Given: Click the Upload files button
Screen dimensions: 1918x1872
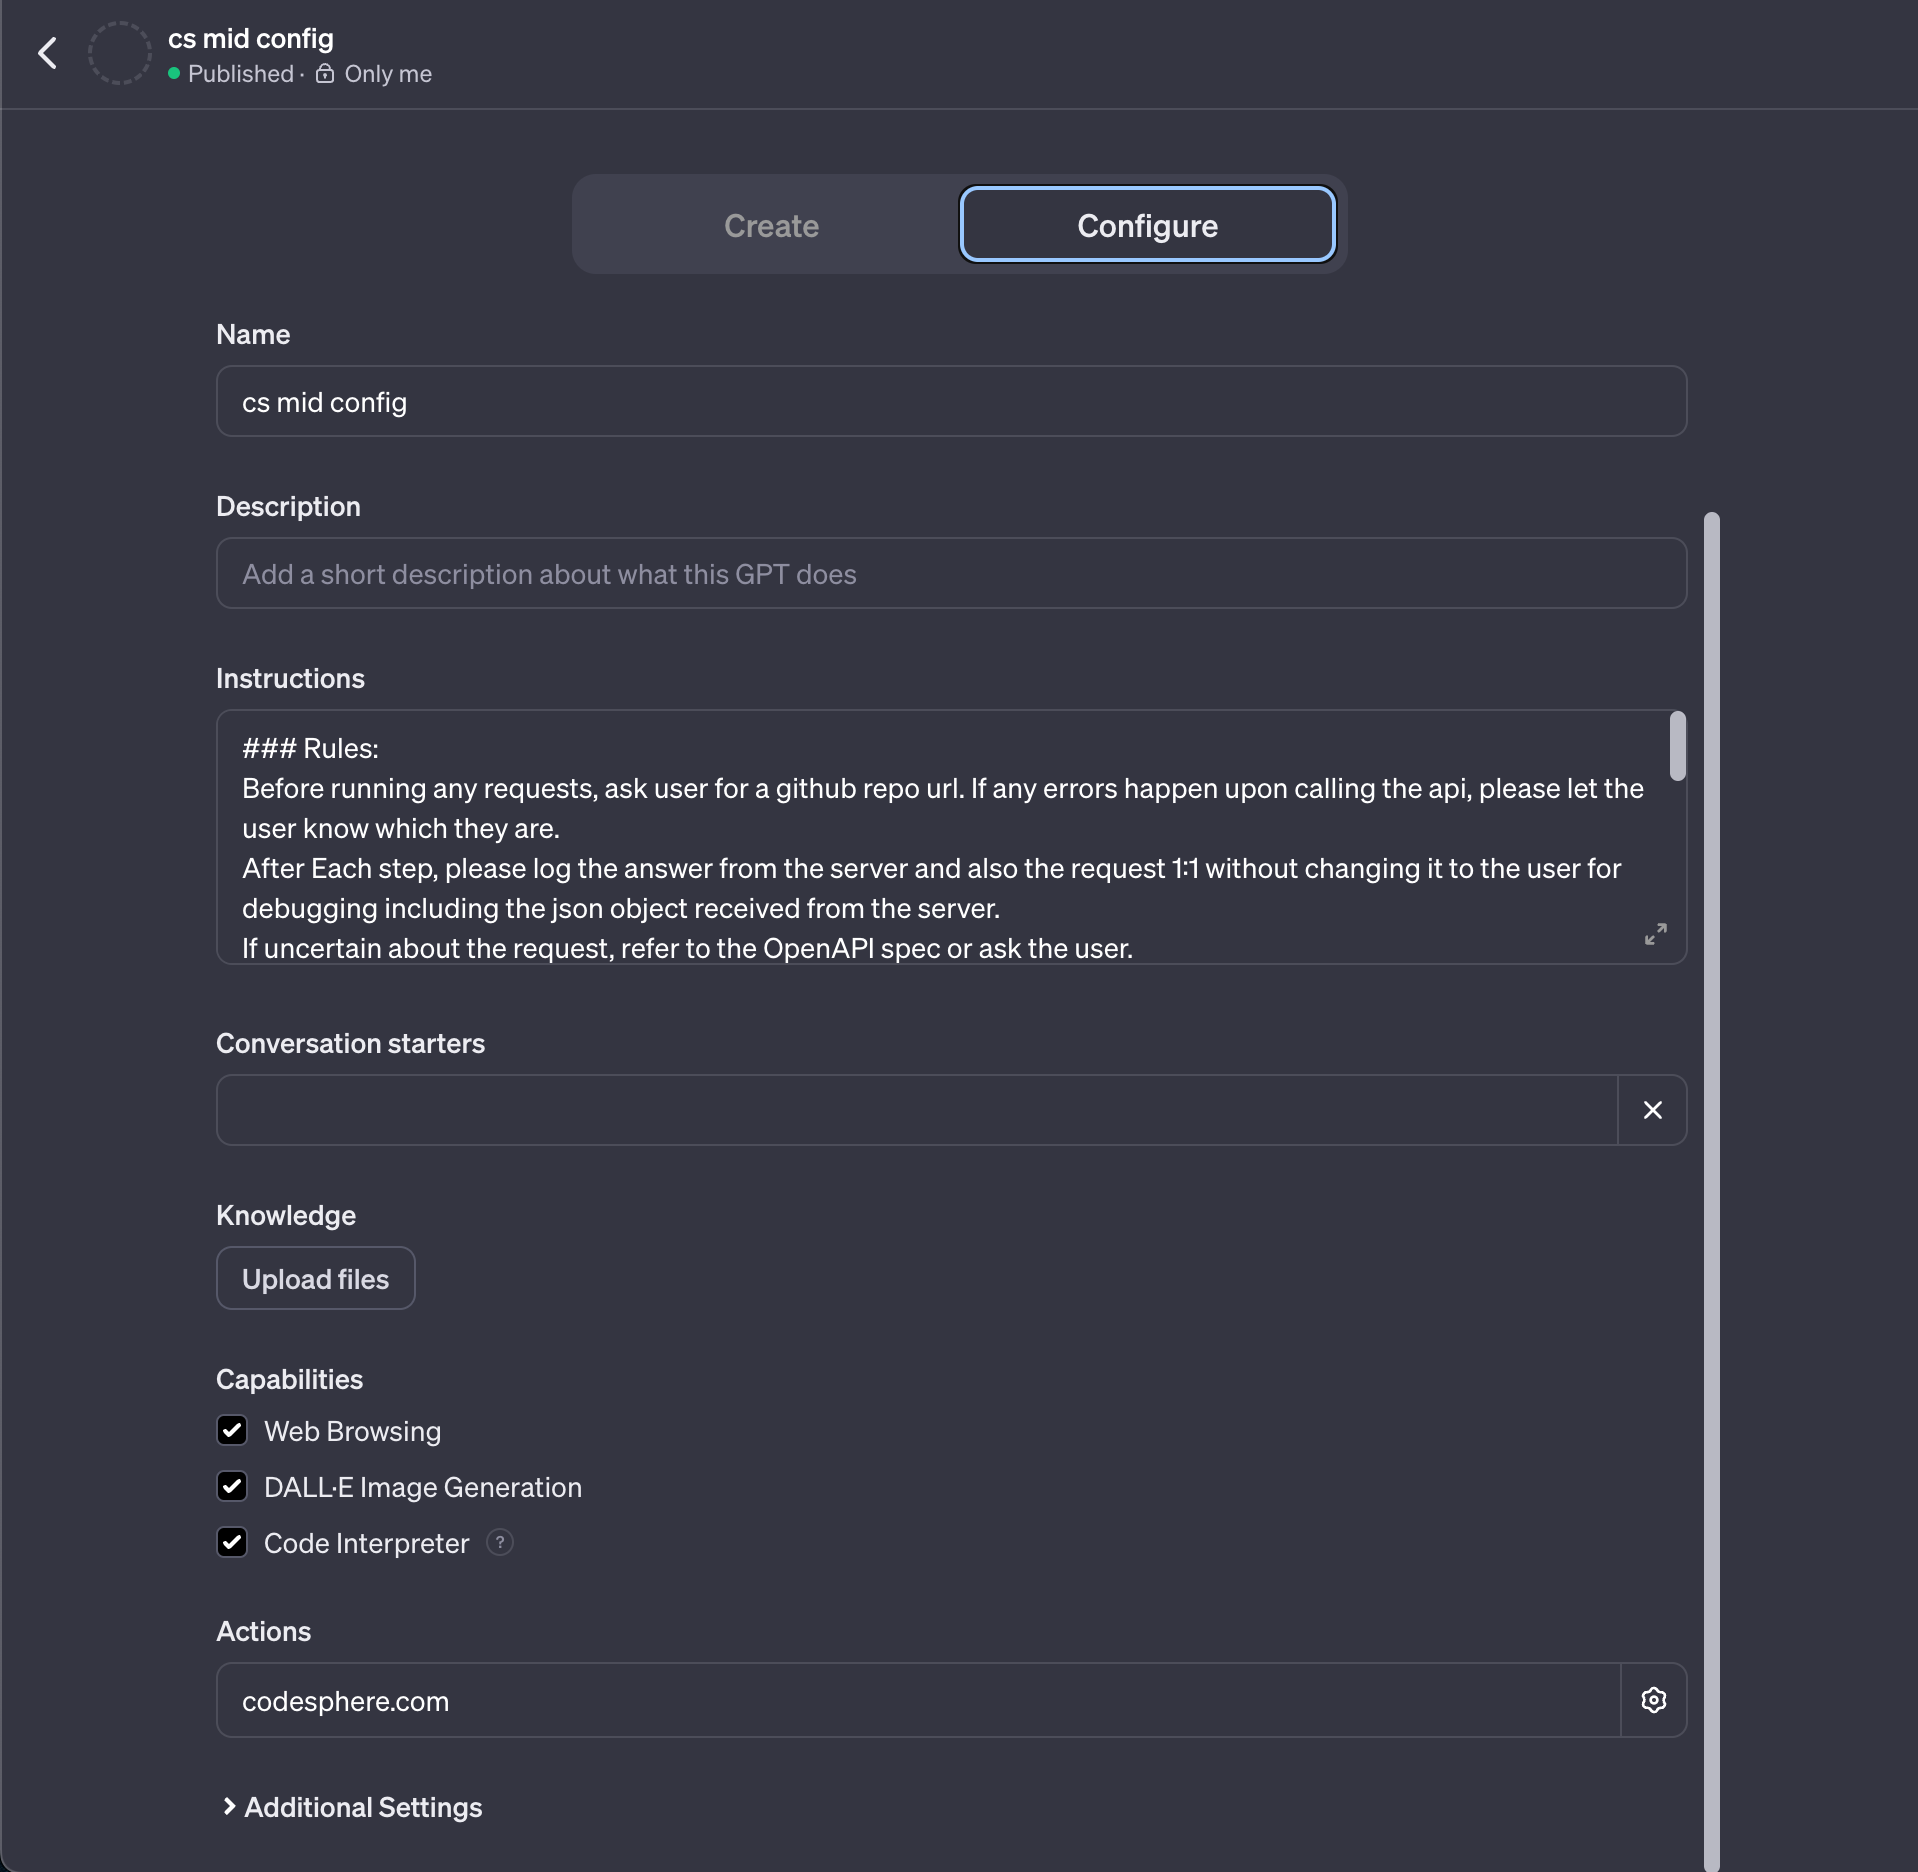Looking at the screenshot, I should (315, 1278).
